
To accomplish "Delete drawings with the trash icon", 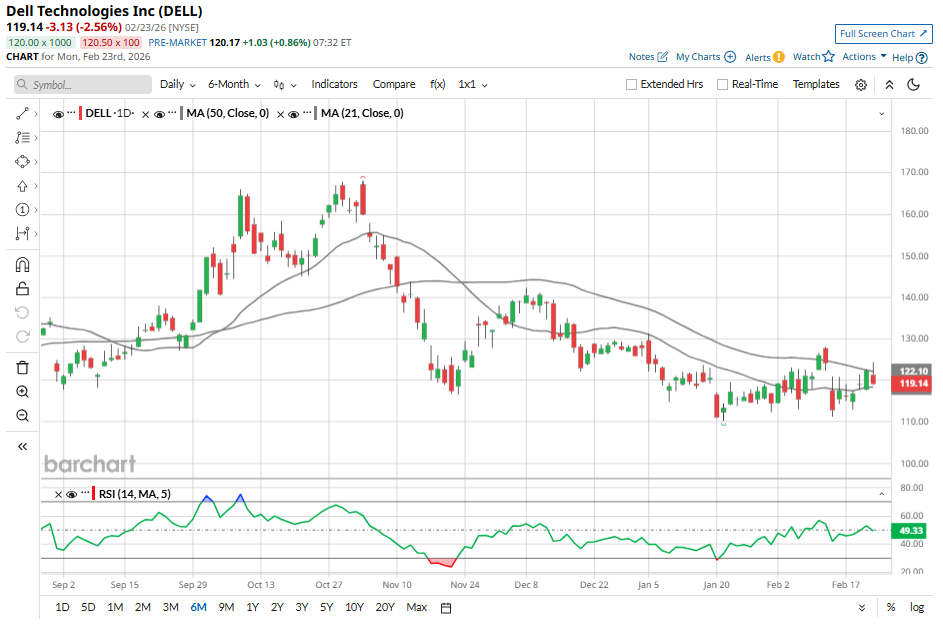I will (22, 368).
